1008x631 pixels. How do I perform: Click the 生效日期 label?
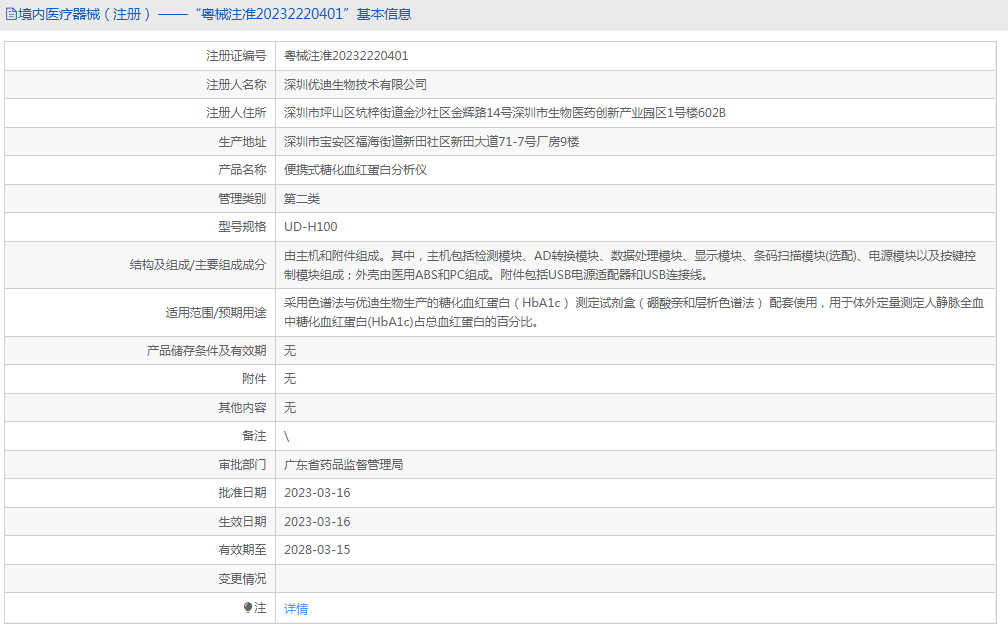[242, 522]
